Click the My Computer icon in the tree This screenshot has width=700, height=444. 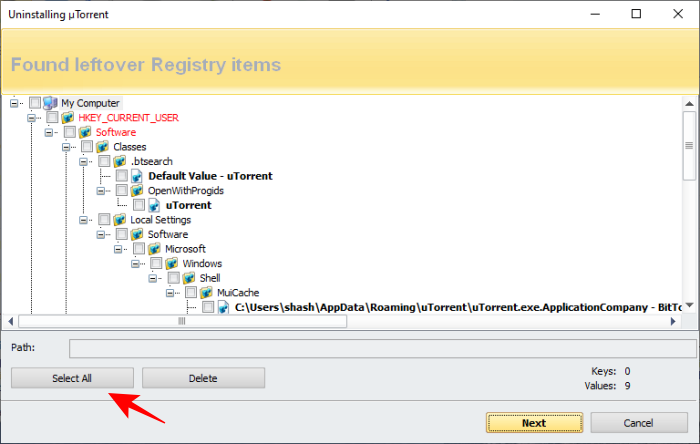(50, 103)
